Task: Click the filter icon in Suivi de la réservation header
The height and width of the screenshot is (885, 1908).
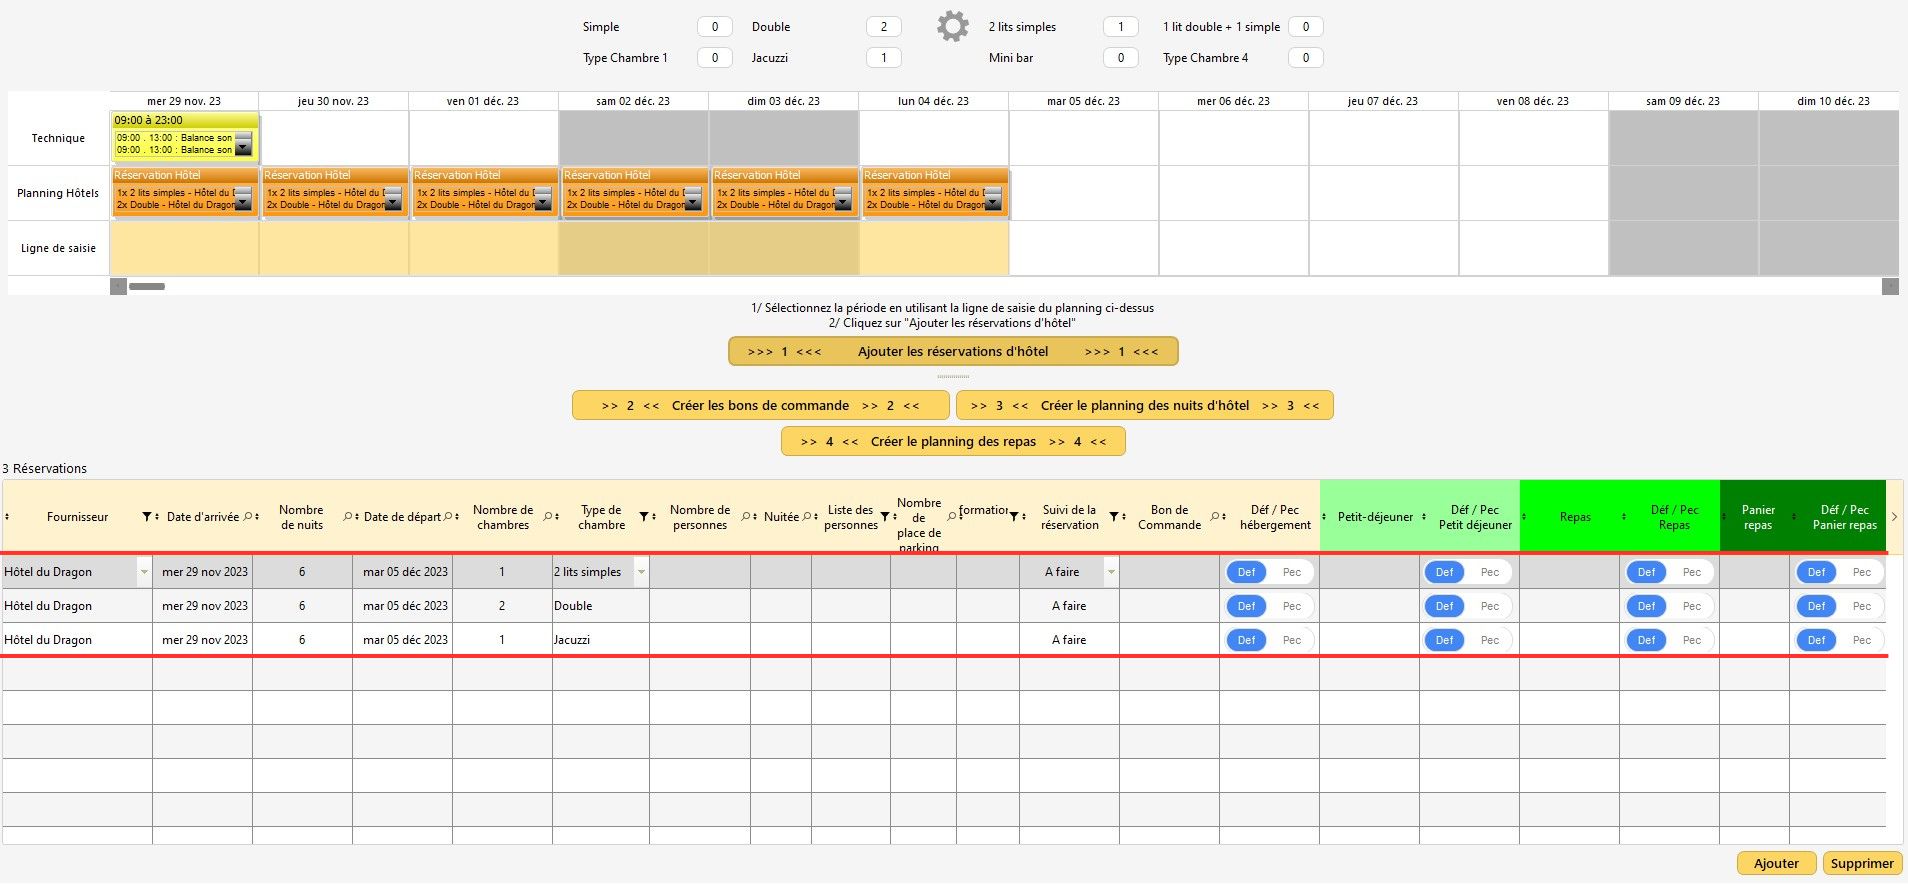Action: [x=1114, y=517]
